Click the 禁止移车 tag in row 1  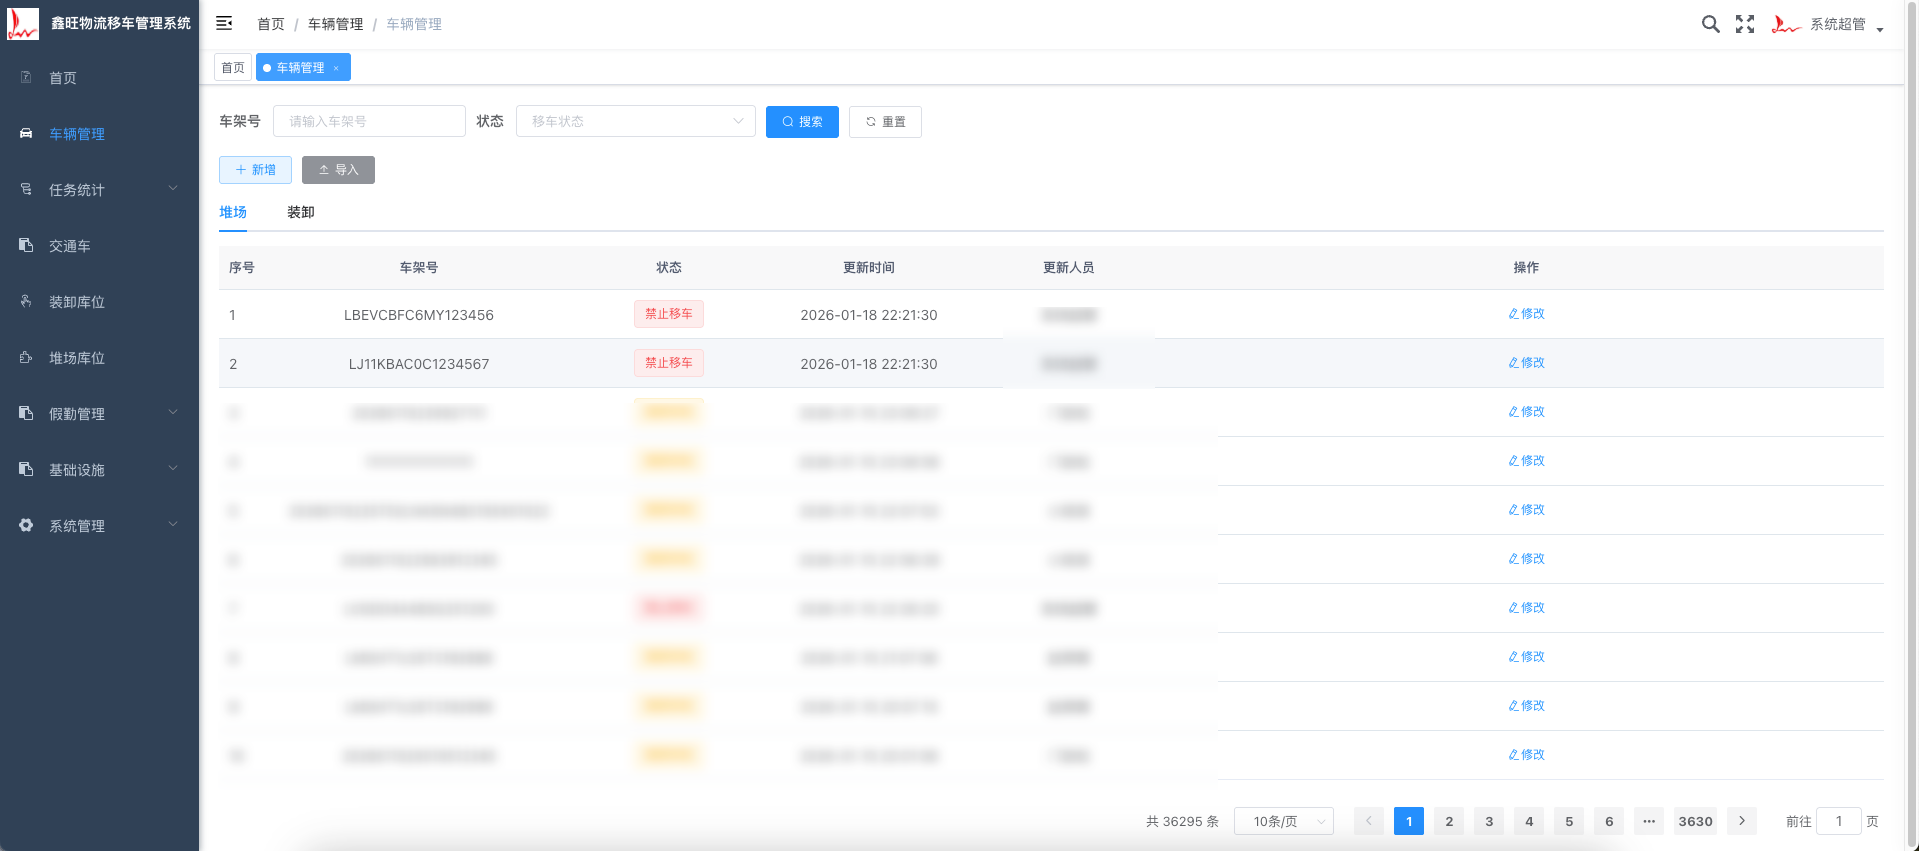669,314
